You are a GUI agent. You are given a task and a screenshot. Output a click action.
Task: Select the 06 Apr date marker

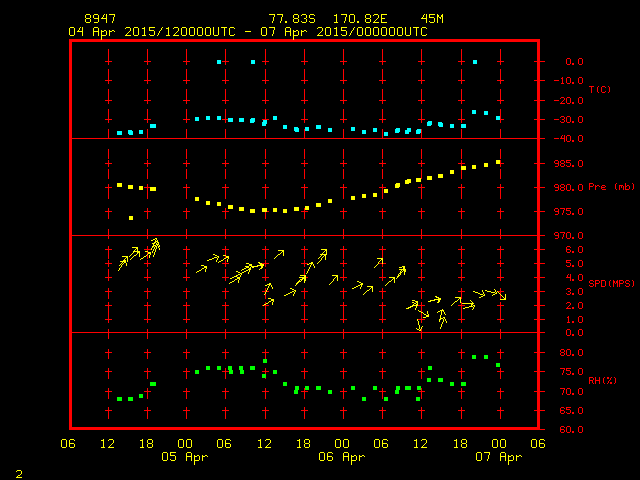pos(340,457)
